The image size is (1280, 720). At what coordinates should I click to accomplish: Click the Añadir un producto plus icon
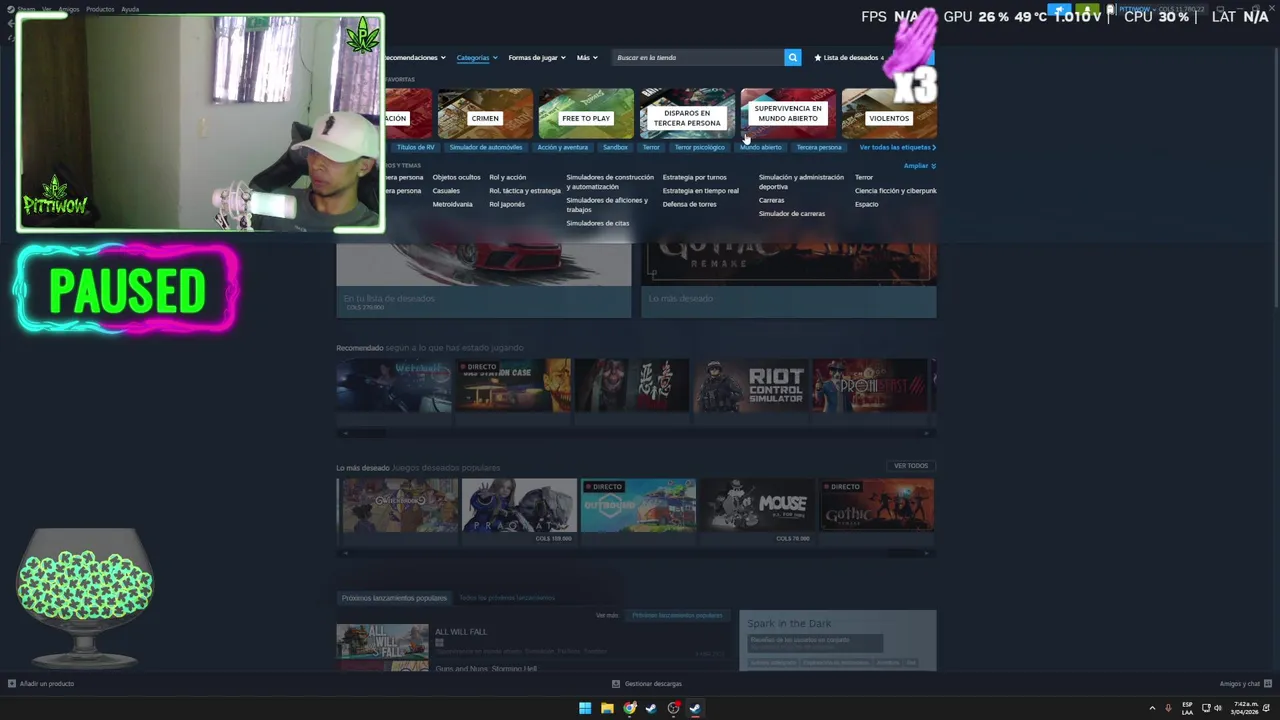(12, 684)
